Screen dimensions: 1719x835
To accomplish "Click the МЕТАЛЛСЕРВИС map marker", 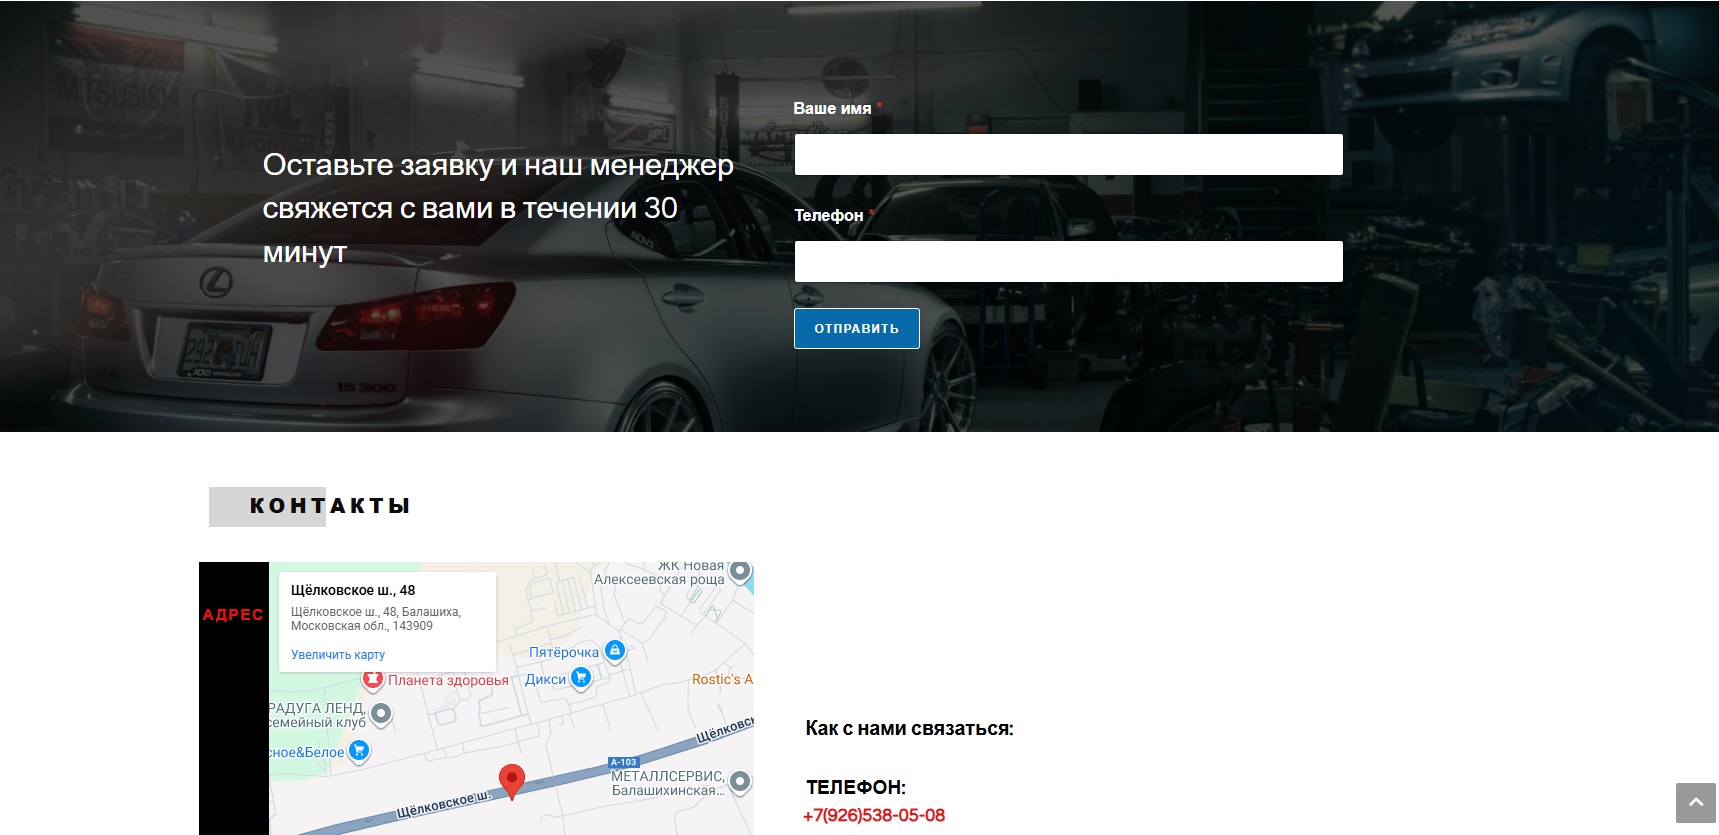I will 740,781.
